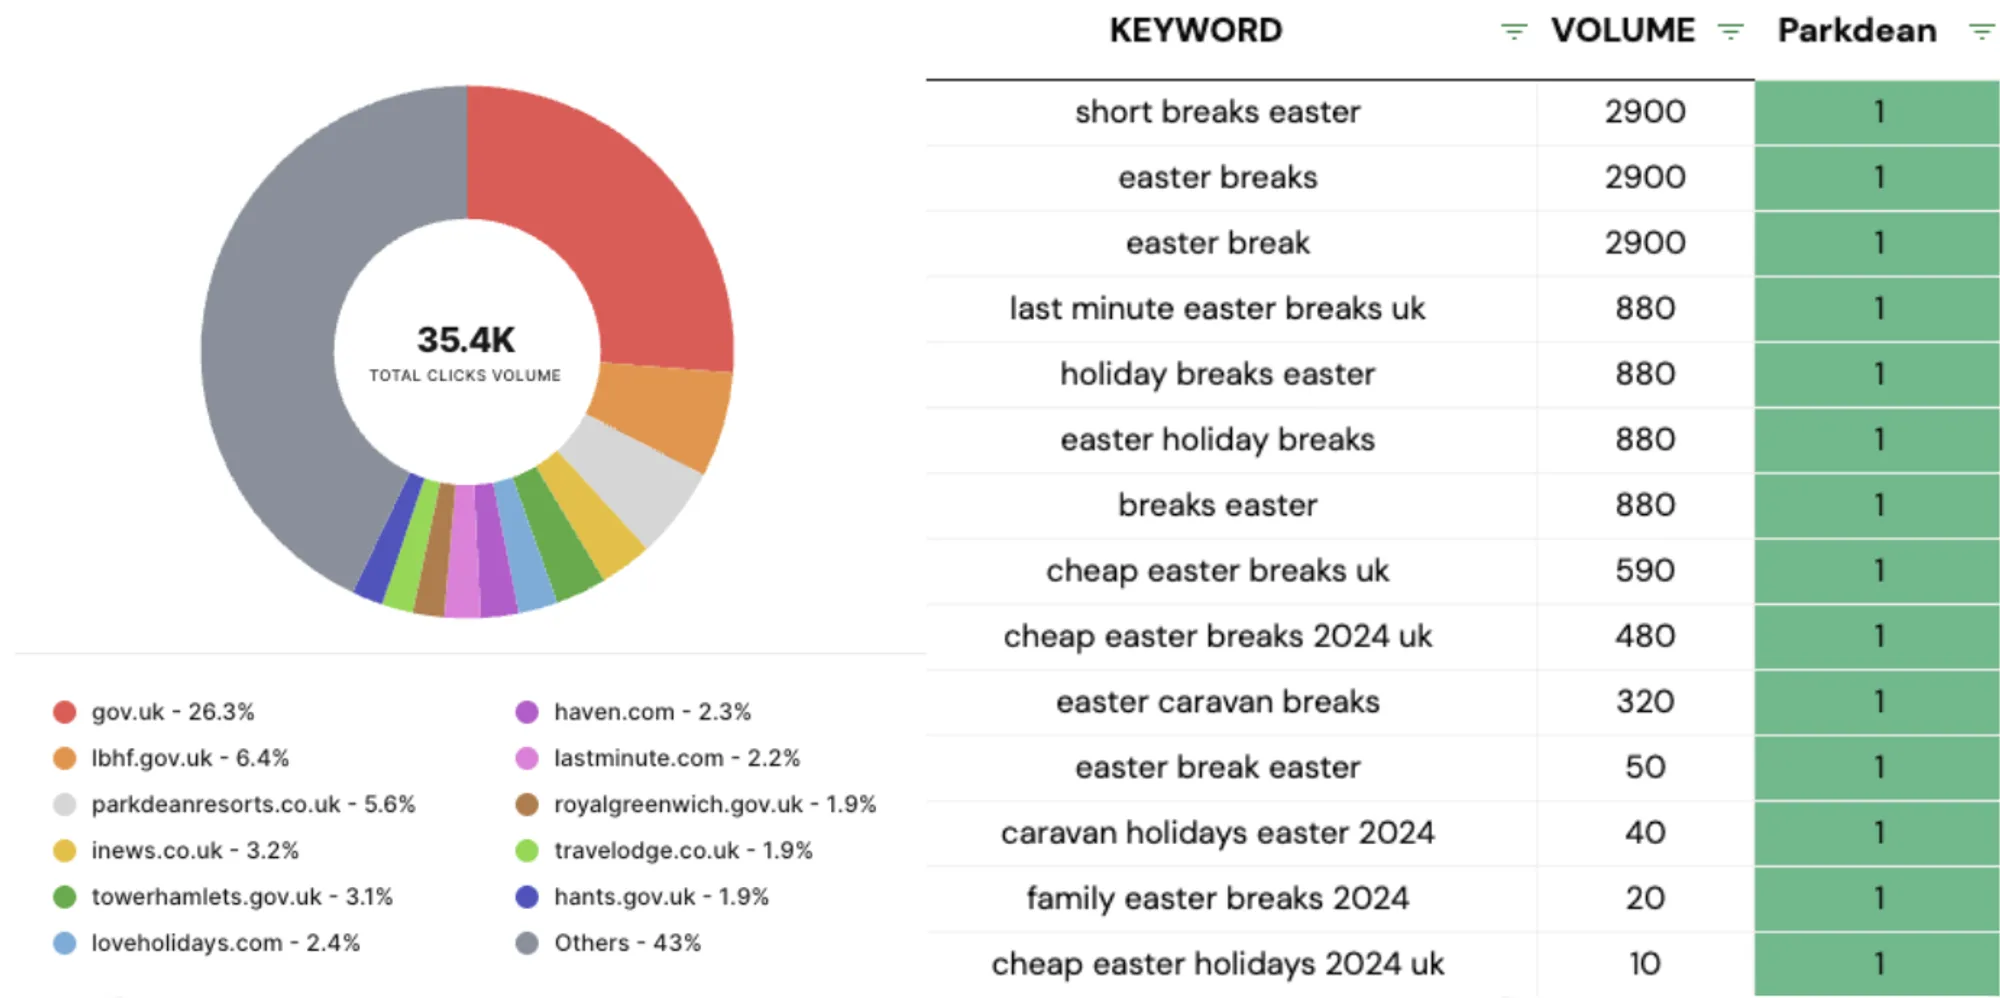Click the KEYWORD column header

click(1195, 31)
